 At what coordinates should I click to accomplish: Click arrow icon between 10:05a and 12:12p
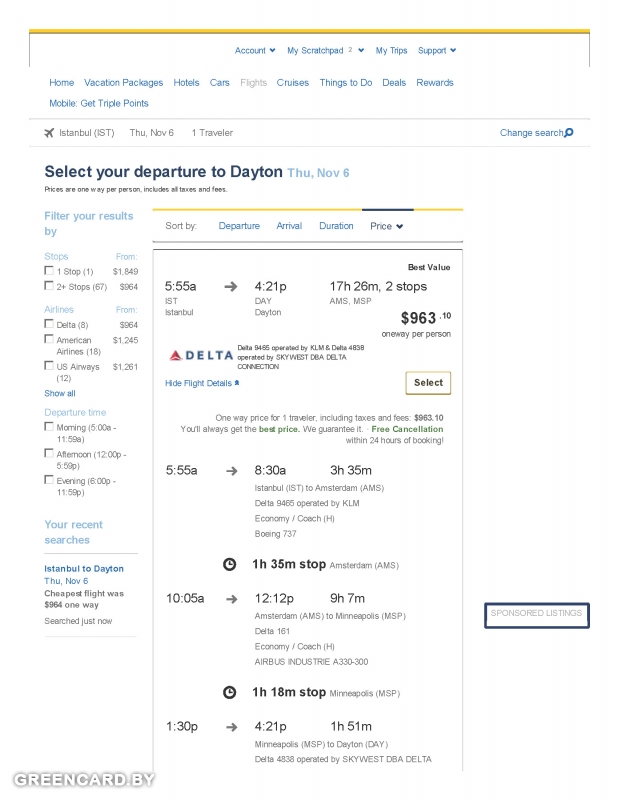pyautogui.click(x=232, y=599)
